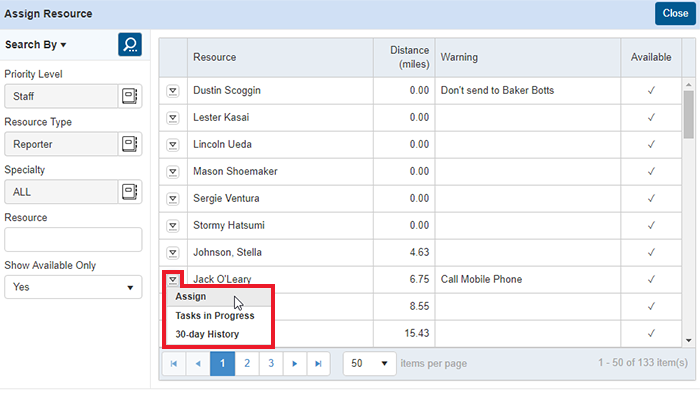Click the Warning column header
Image resolution: width=700 pixels, height=393 pixels.
[x=528, y=58]
